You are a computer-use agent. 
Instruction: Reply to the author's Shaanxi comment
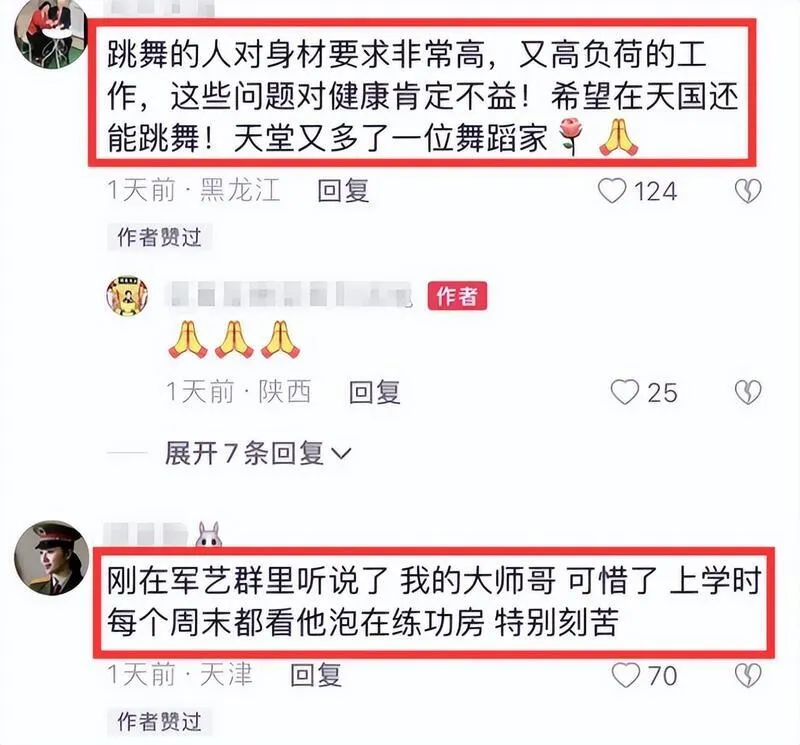click(x=374, y=392)
